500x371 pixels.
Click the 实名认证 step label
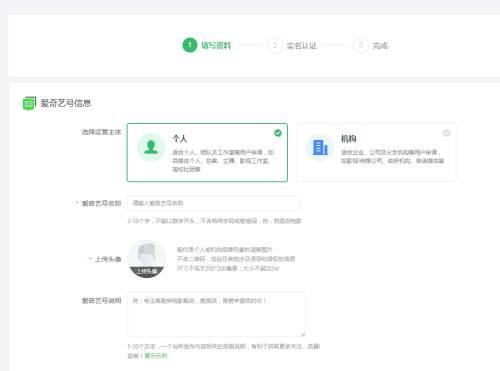click(302, 45)
